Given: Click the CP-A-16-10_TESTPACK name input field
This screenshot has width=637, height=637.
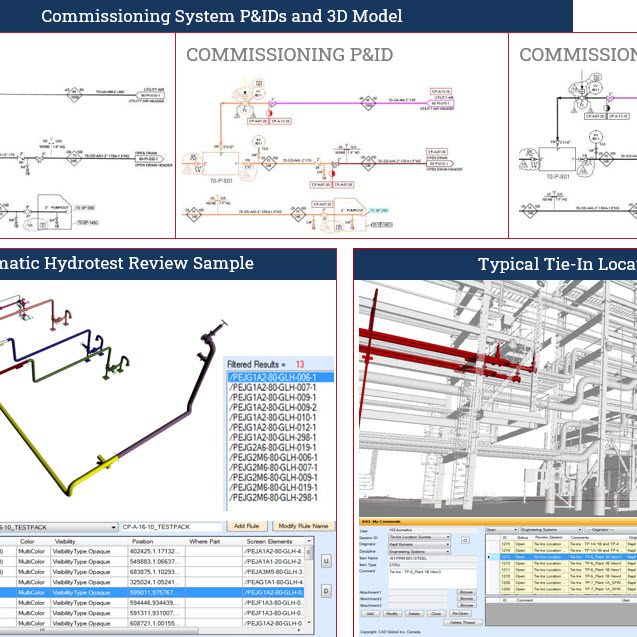Looking at the screenshot, I should click(172, 527).
